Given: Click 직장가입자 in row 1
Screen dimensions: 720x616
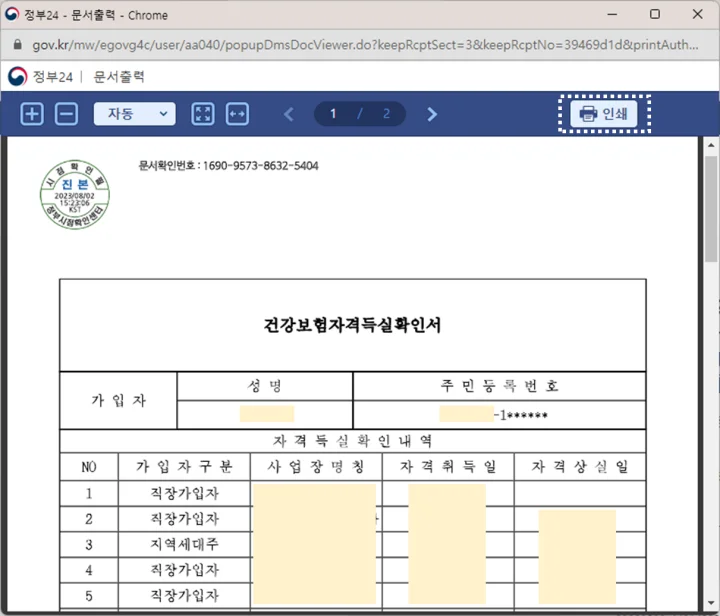Looking at the screenshot, I should coord(185,493).
